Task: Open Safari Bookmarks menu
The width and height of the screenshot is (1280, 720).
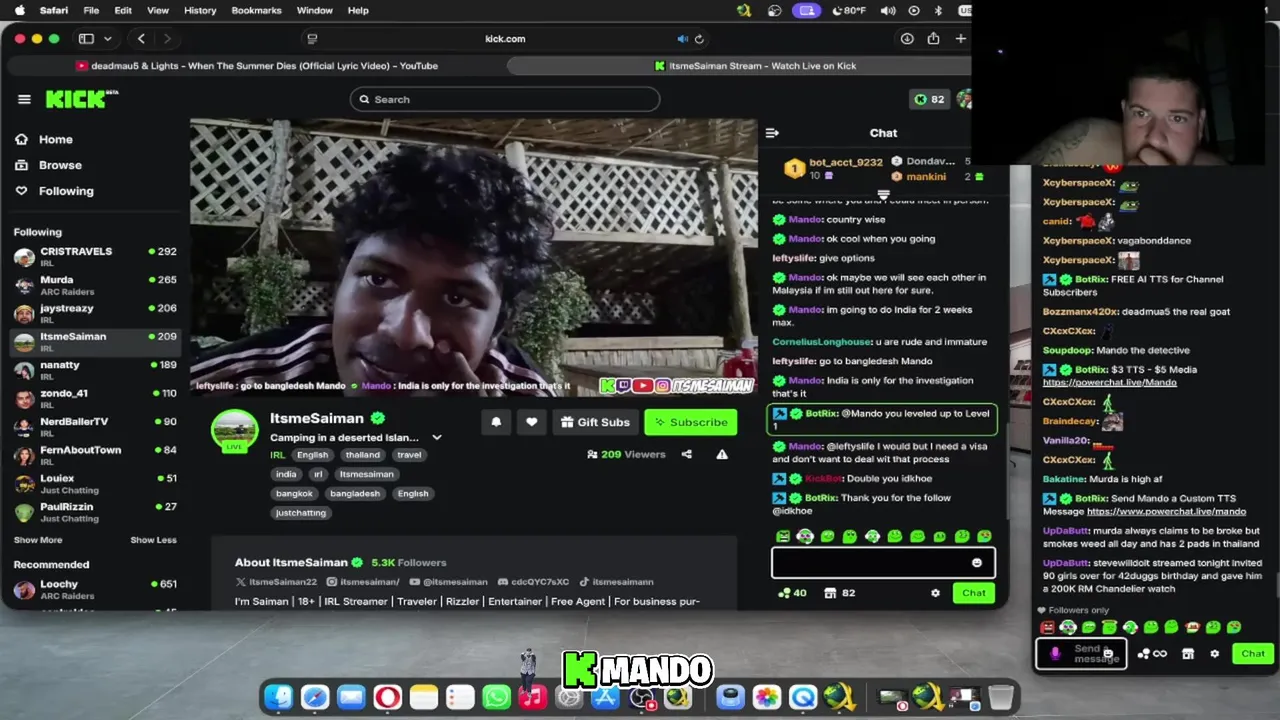Action: click(256, 10)
